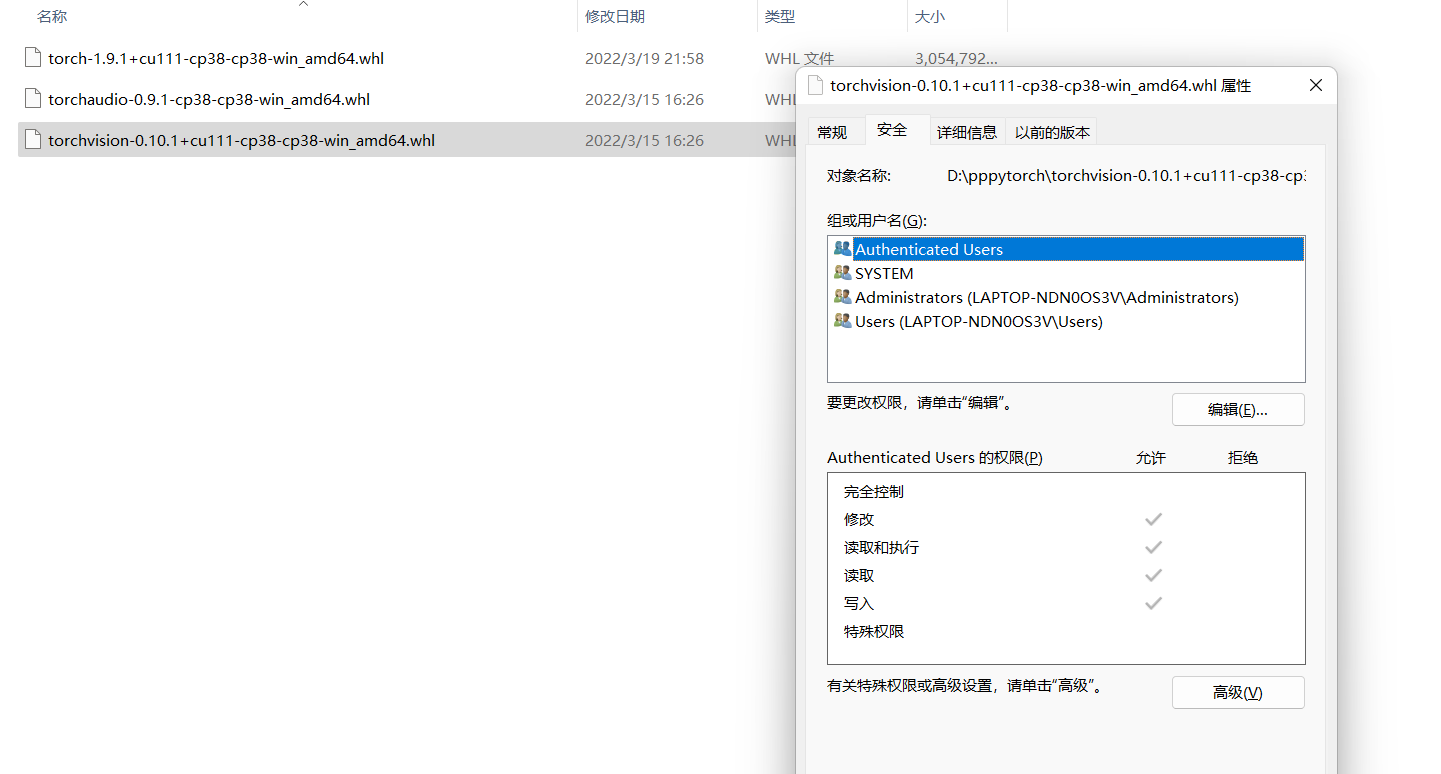Click the Authenticated Users group icon
The height and width of the screenshot is (774, 1441).
pos(842,249)
